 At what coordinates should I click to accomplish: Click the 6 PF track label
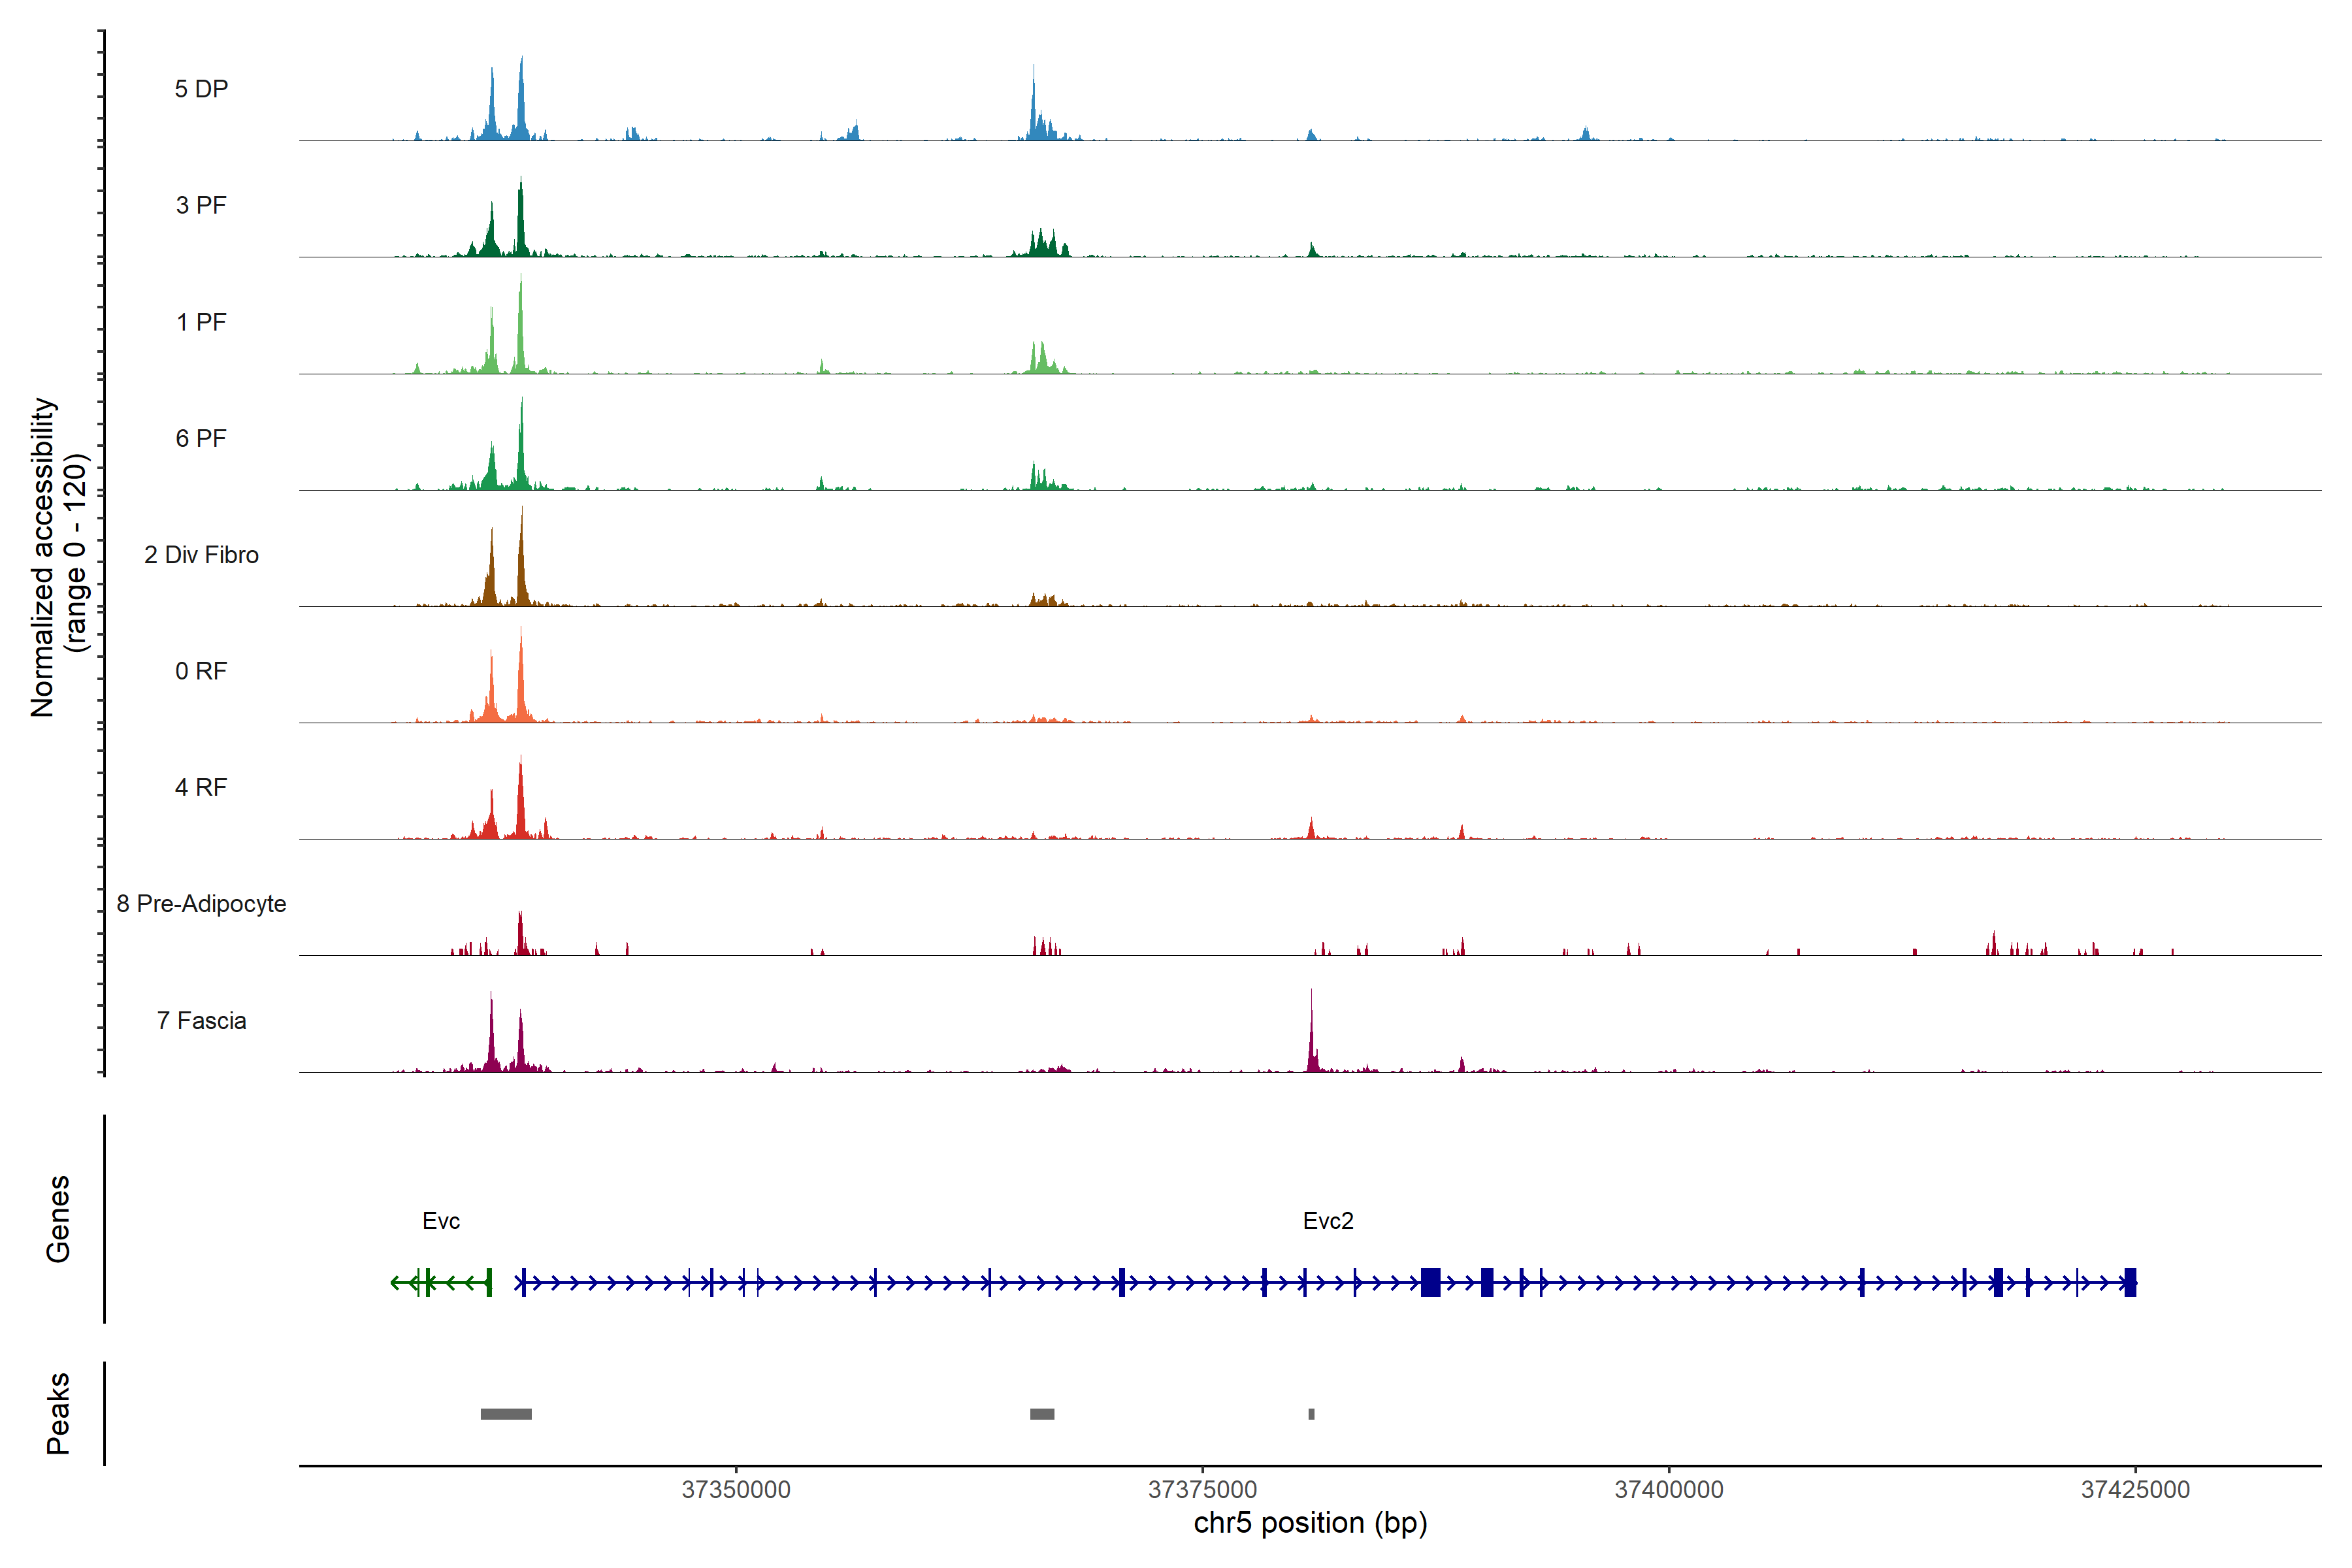201,438
